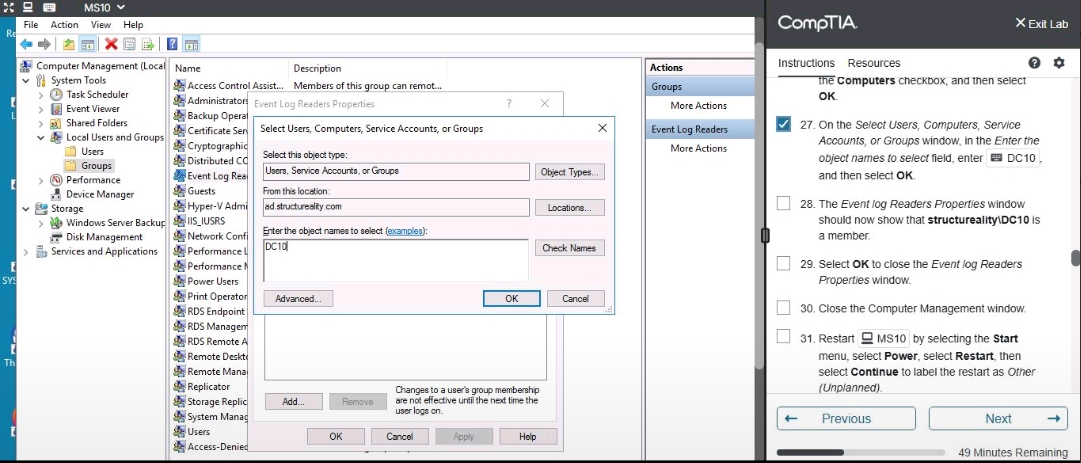This screenshot has width=1081, height=463.
Task: Click the monitor icon in the lab top bar
Action: pyautogui.click(x=28, y=8)
